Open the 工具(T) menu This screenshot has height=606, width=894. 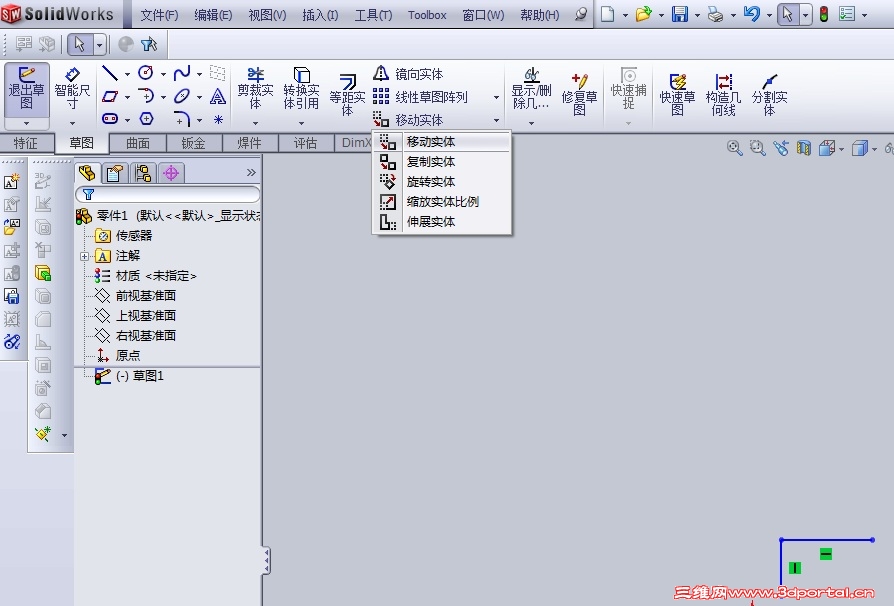point(373,15)
